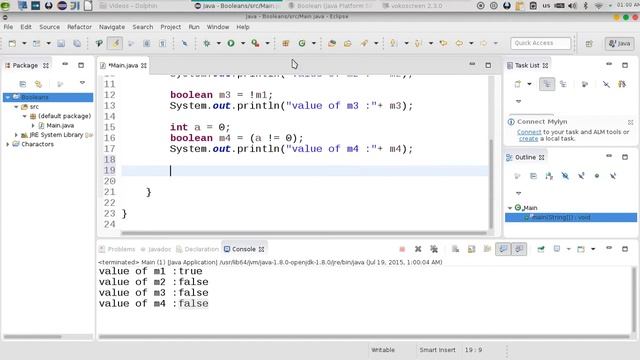
Task: Toggle Show Console on standard error change
Action: tap(519, 249)
